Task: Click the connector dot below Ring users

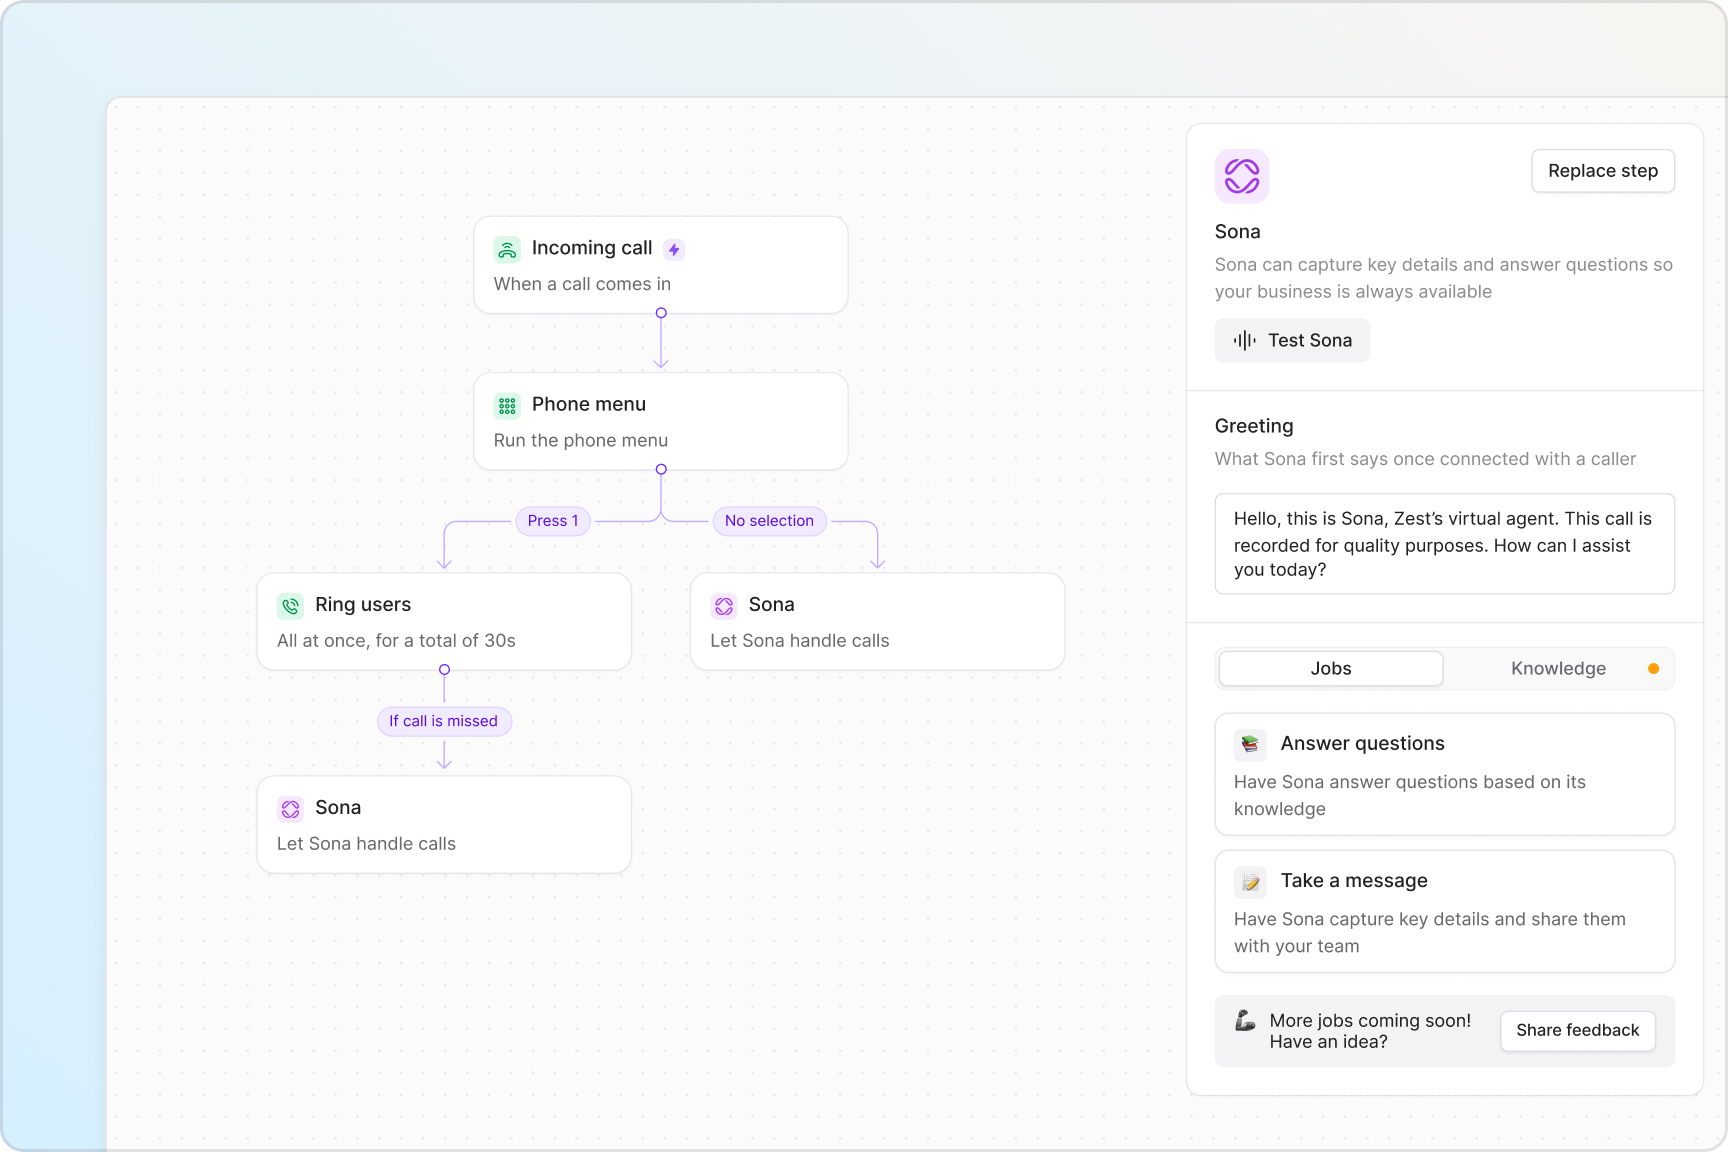Action: [x=444, y=670]
